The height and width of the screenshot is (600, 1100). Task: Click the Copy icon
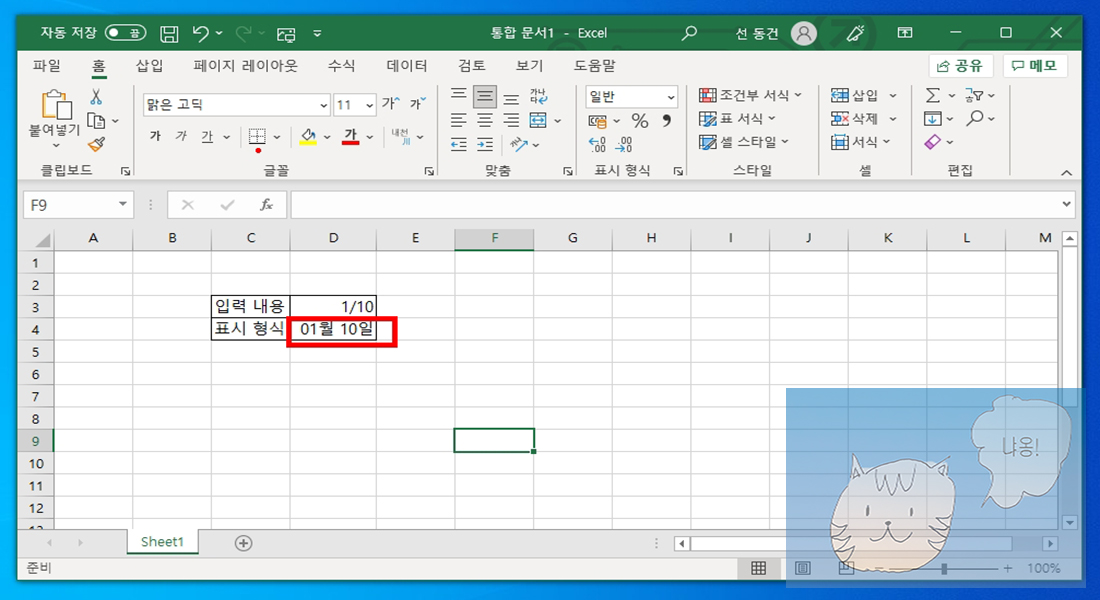(x=96, y=121)
